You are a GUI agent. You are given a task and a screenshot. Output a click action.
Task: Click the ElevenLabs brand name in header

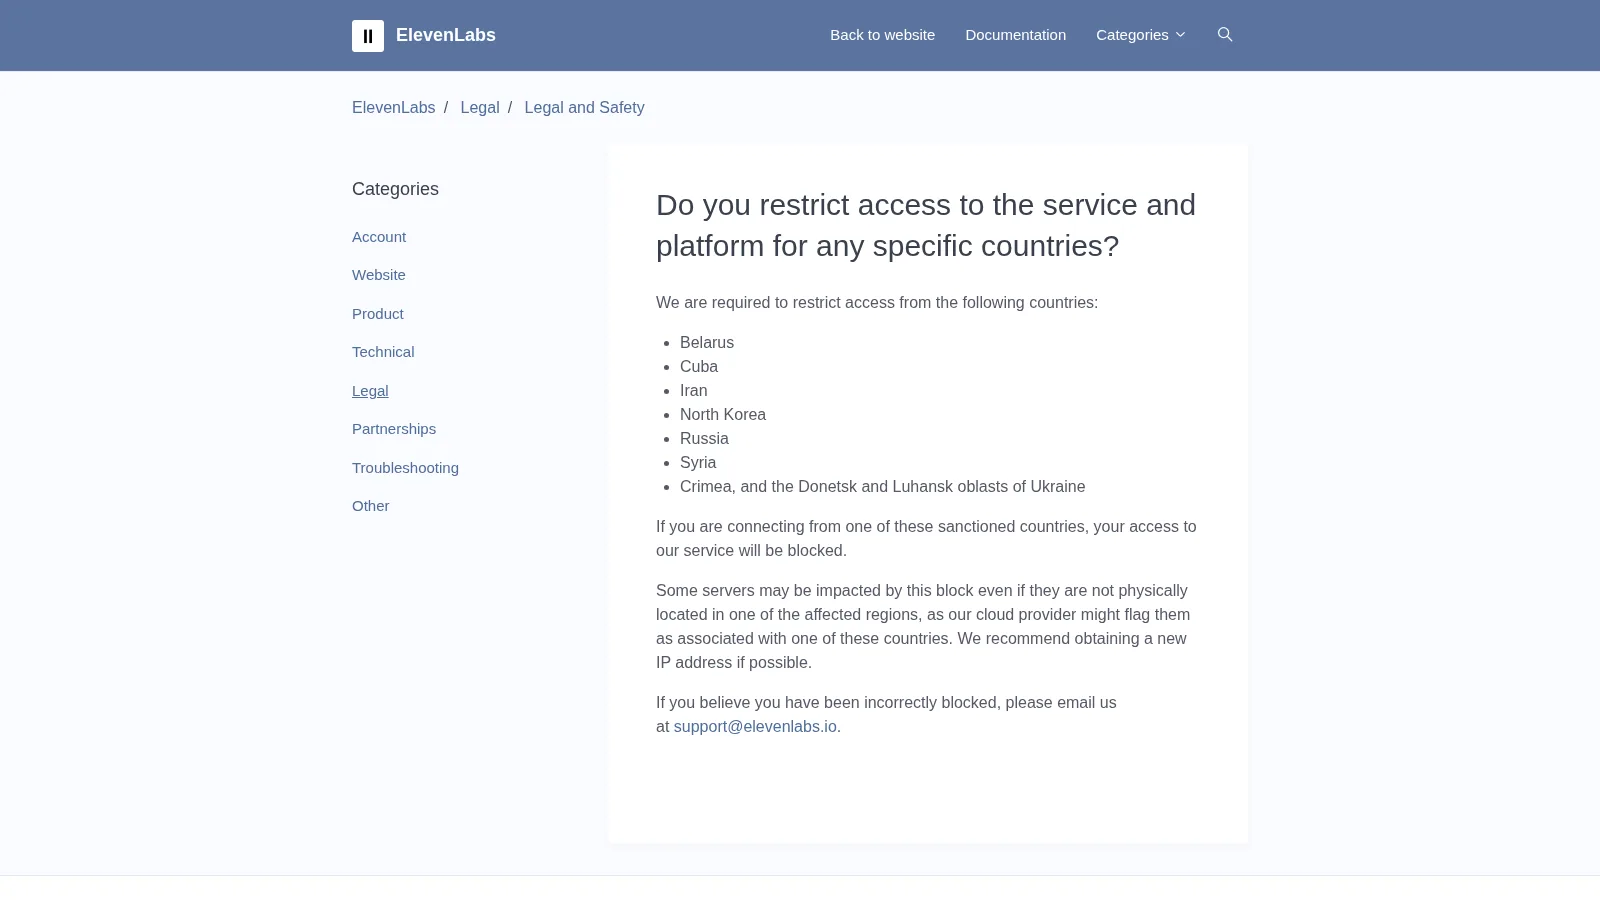446,35
